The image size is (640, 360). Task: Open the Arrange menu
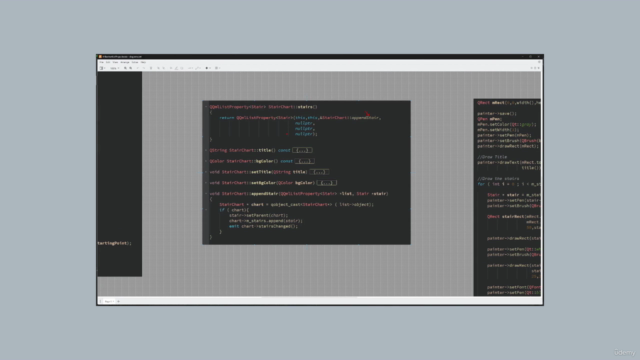point(125,62)
